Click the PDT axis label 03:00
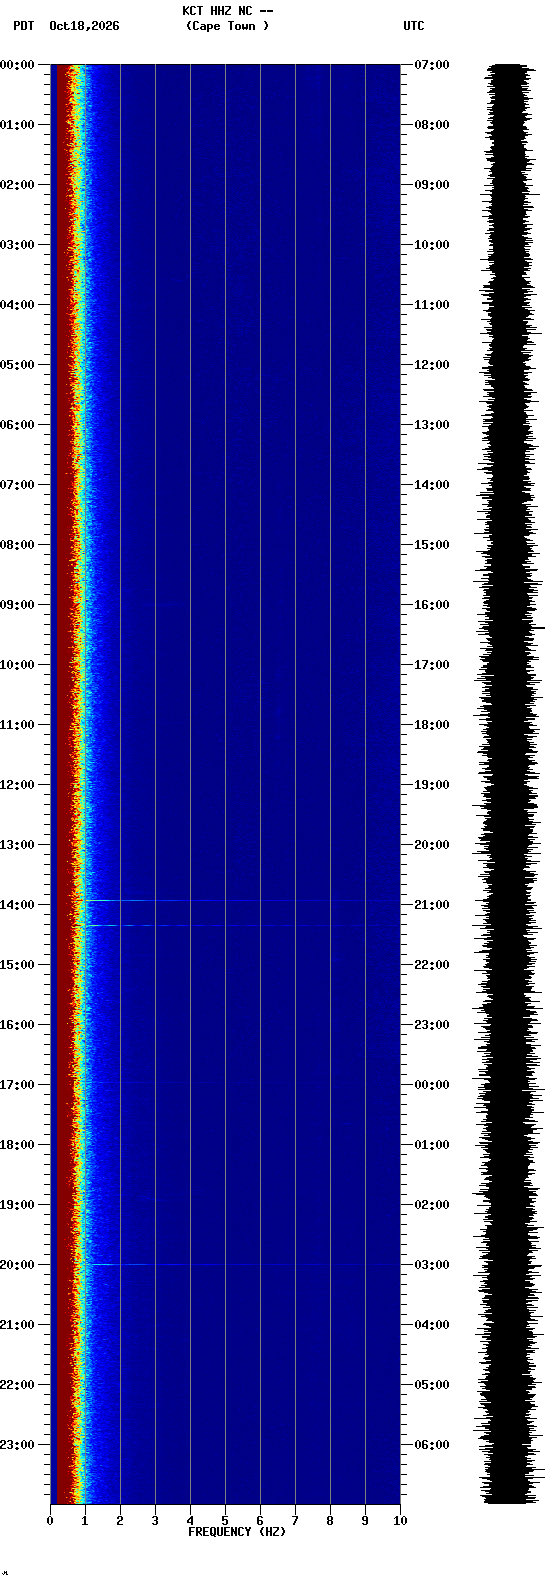This screenshot has width=552, height=1584. click(x=17, y=245)
